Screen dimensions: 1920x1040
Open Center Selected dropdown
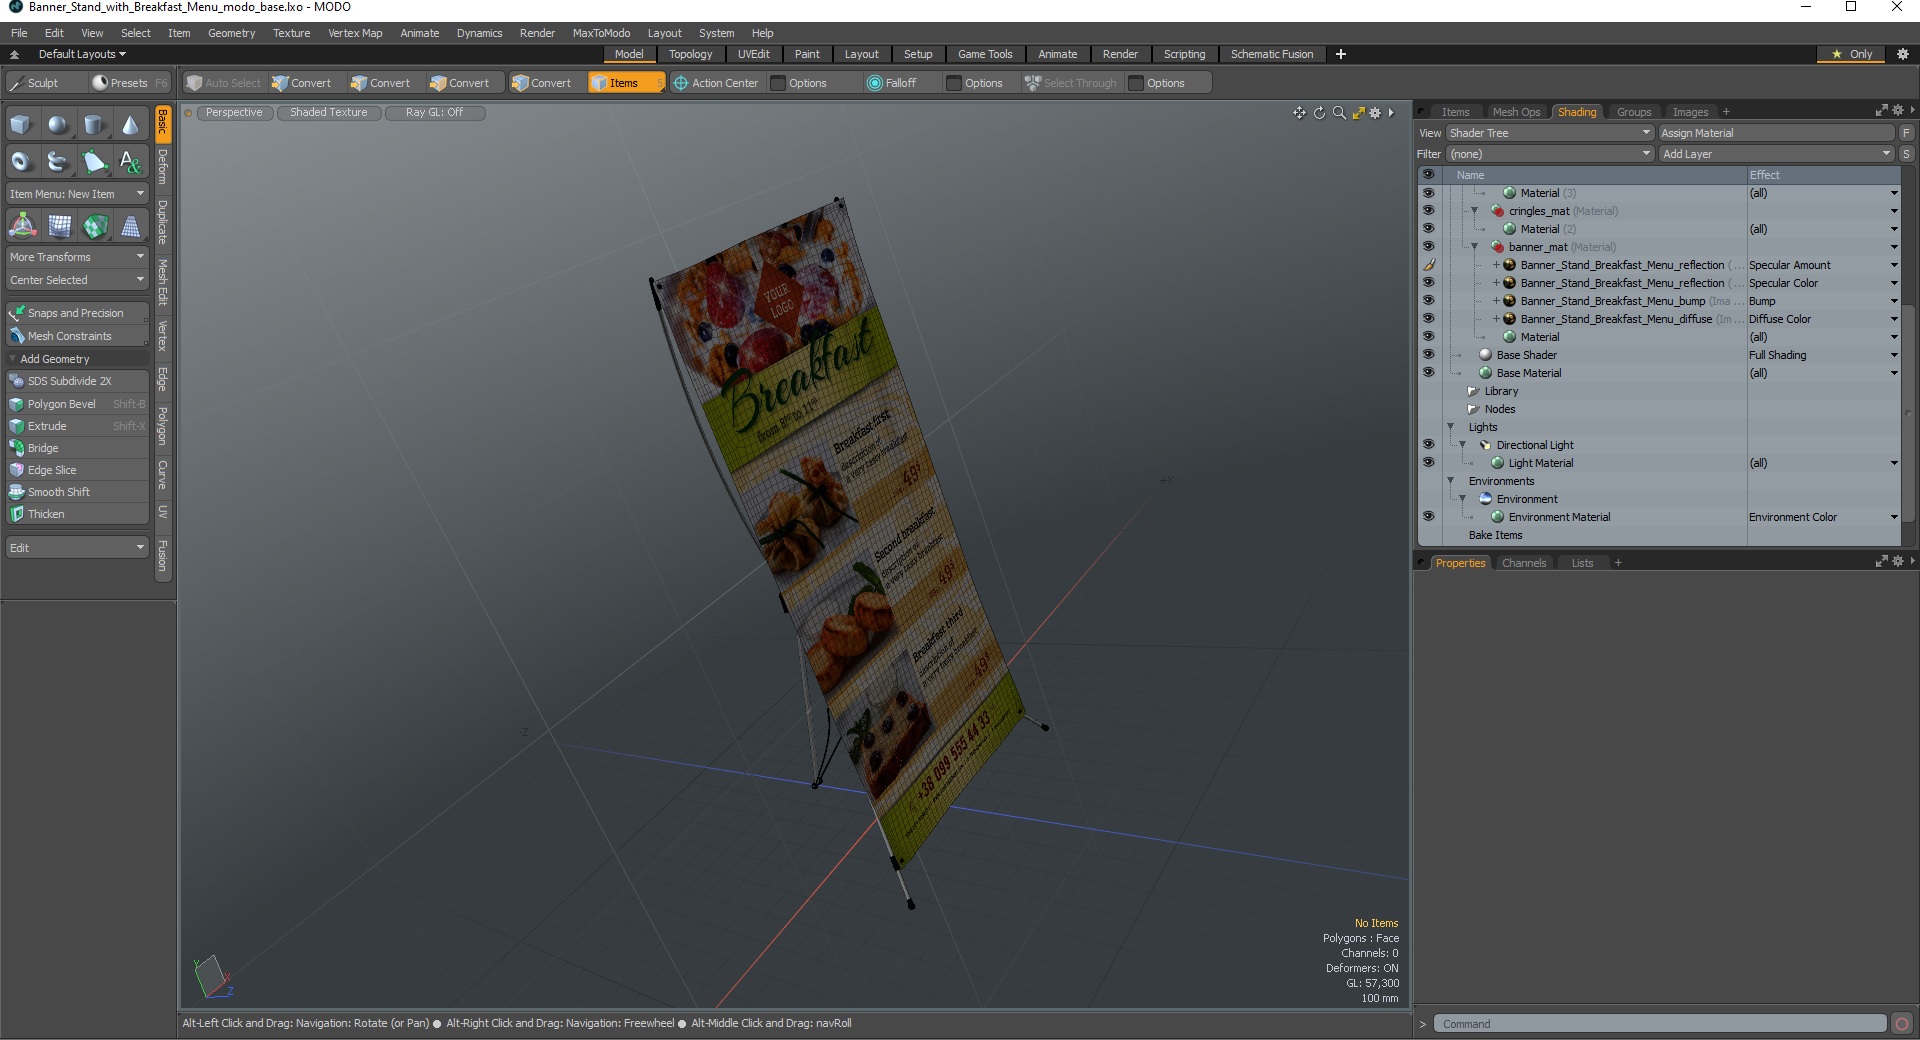(77, 280)
